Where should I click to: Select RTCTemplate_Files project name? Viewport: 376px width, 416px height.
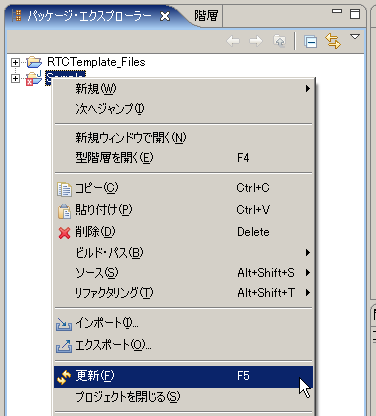(96, 62)
